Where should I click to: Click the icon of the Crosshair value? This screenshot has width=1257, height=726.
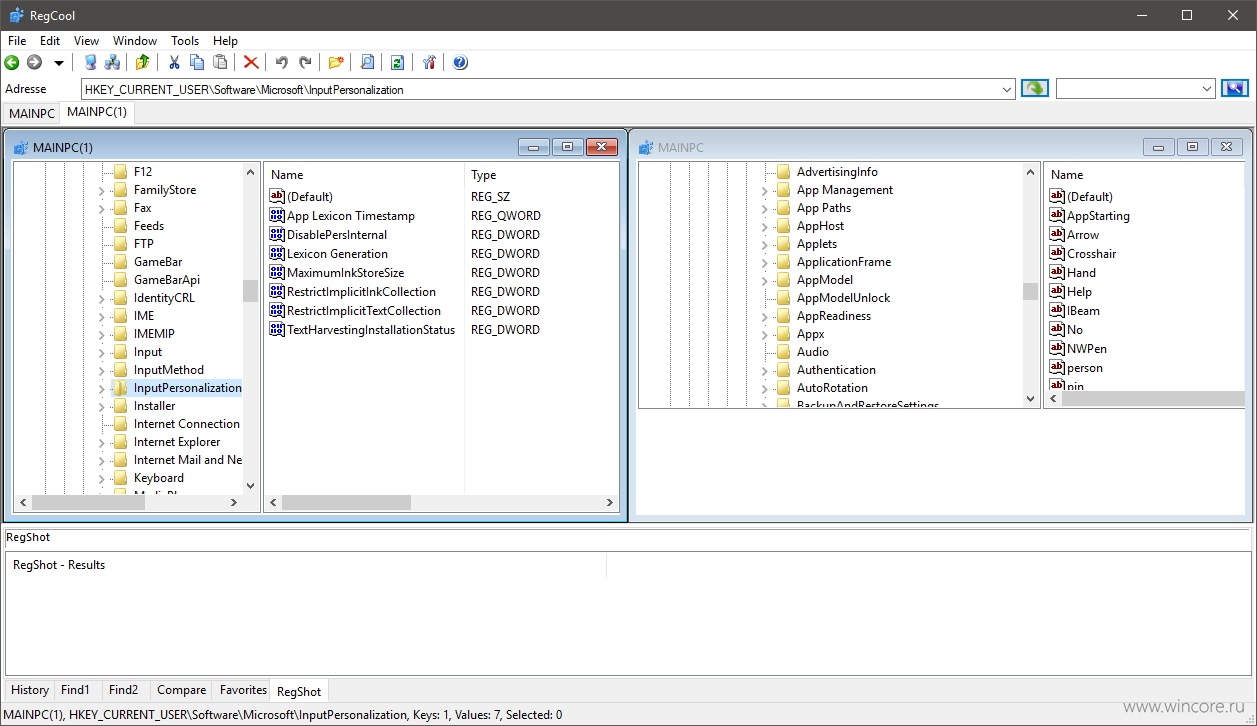(x=1057, y=254)
